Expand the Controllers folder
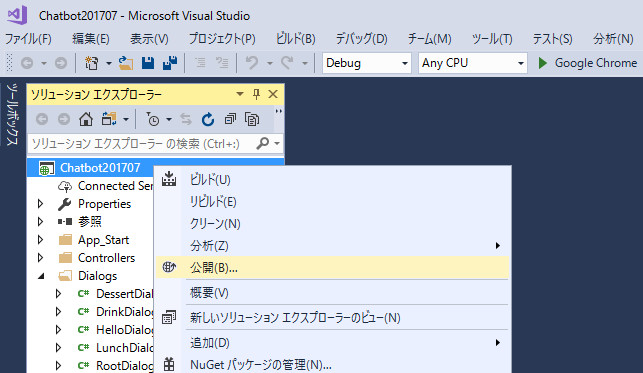643x373 pixels. 40,258
